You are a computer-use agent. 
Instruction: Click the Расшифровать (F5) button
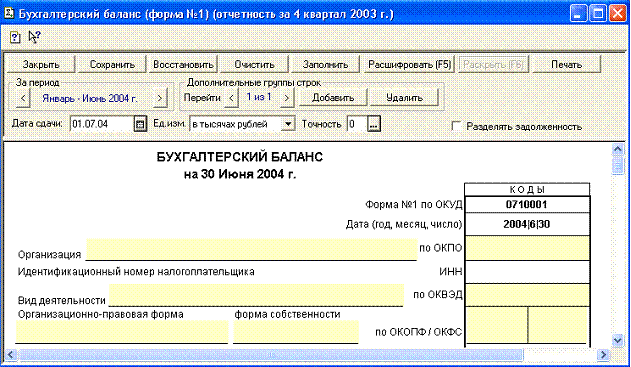pos(409,64)
